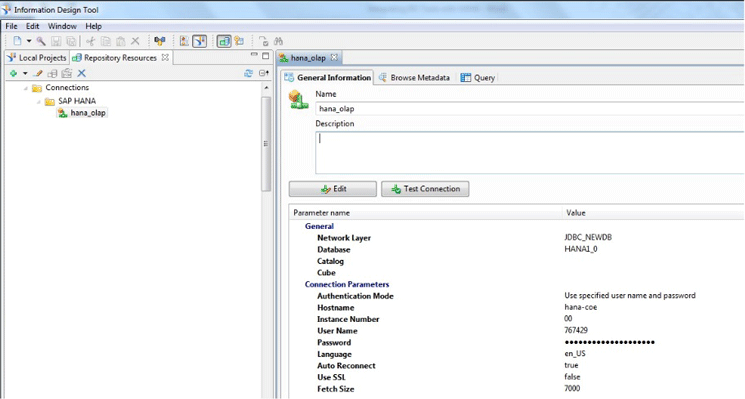Click the Authentication Mode parameter label
745x399 pixels.
tap(355, 295)
